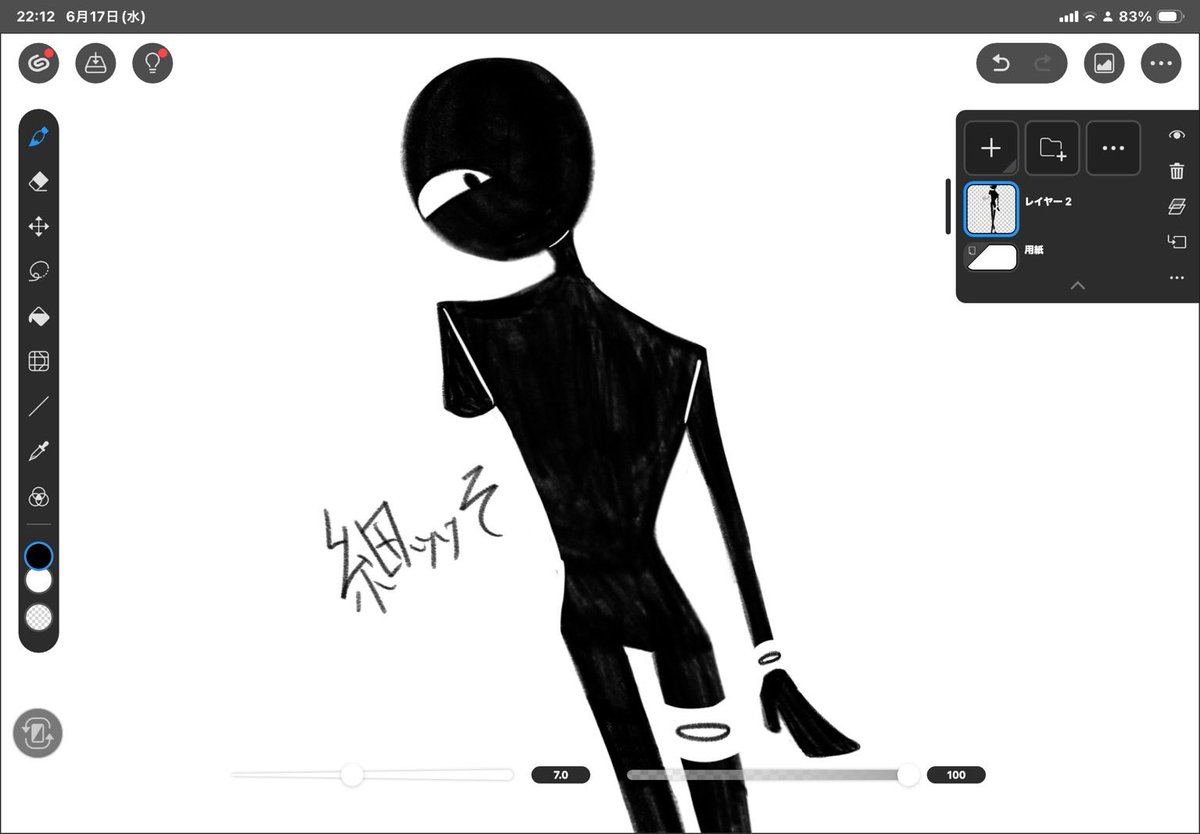Click the brush size slider handle

(352, 775)
